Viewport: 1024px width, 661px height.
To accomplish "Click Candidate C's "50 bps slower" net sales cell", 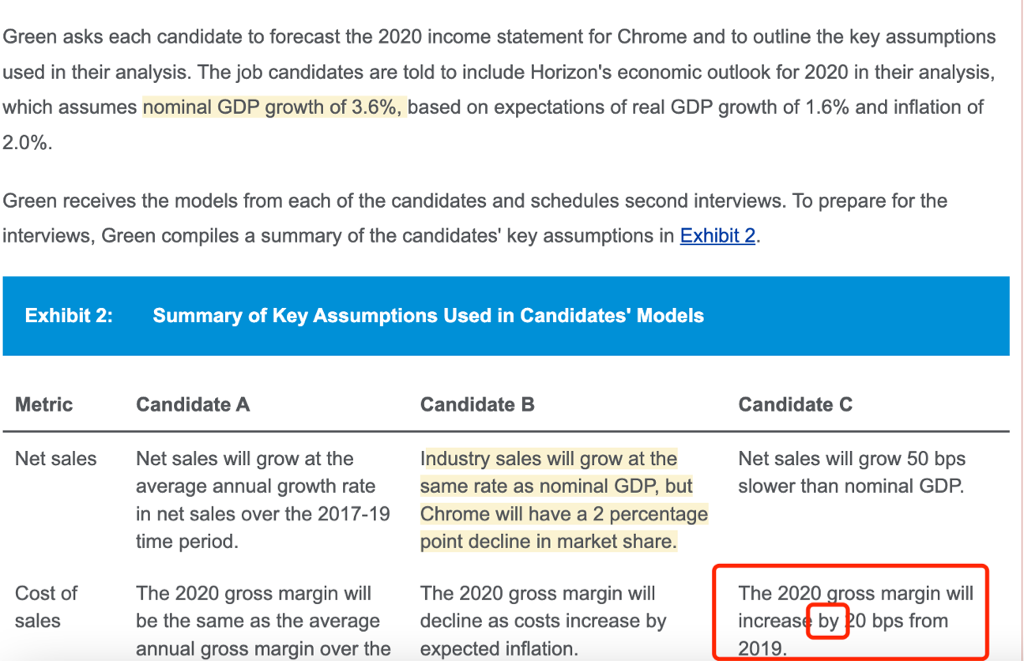I will click(x=851, y=473).
